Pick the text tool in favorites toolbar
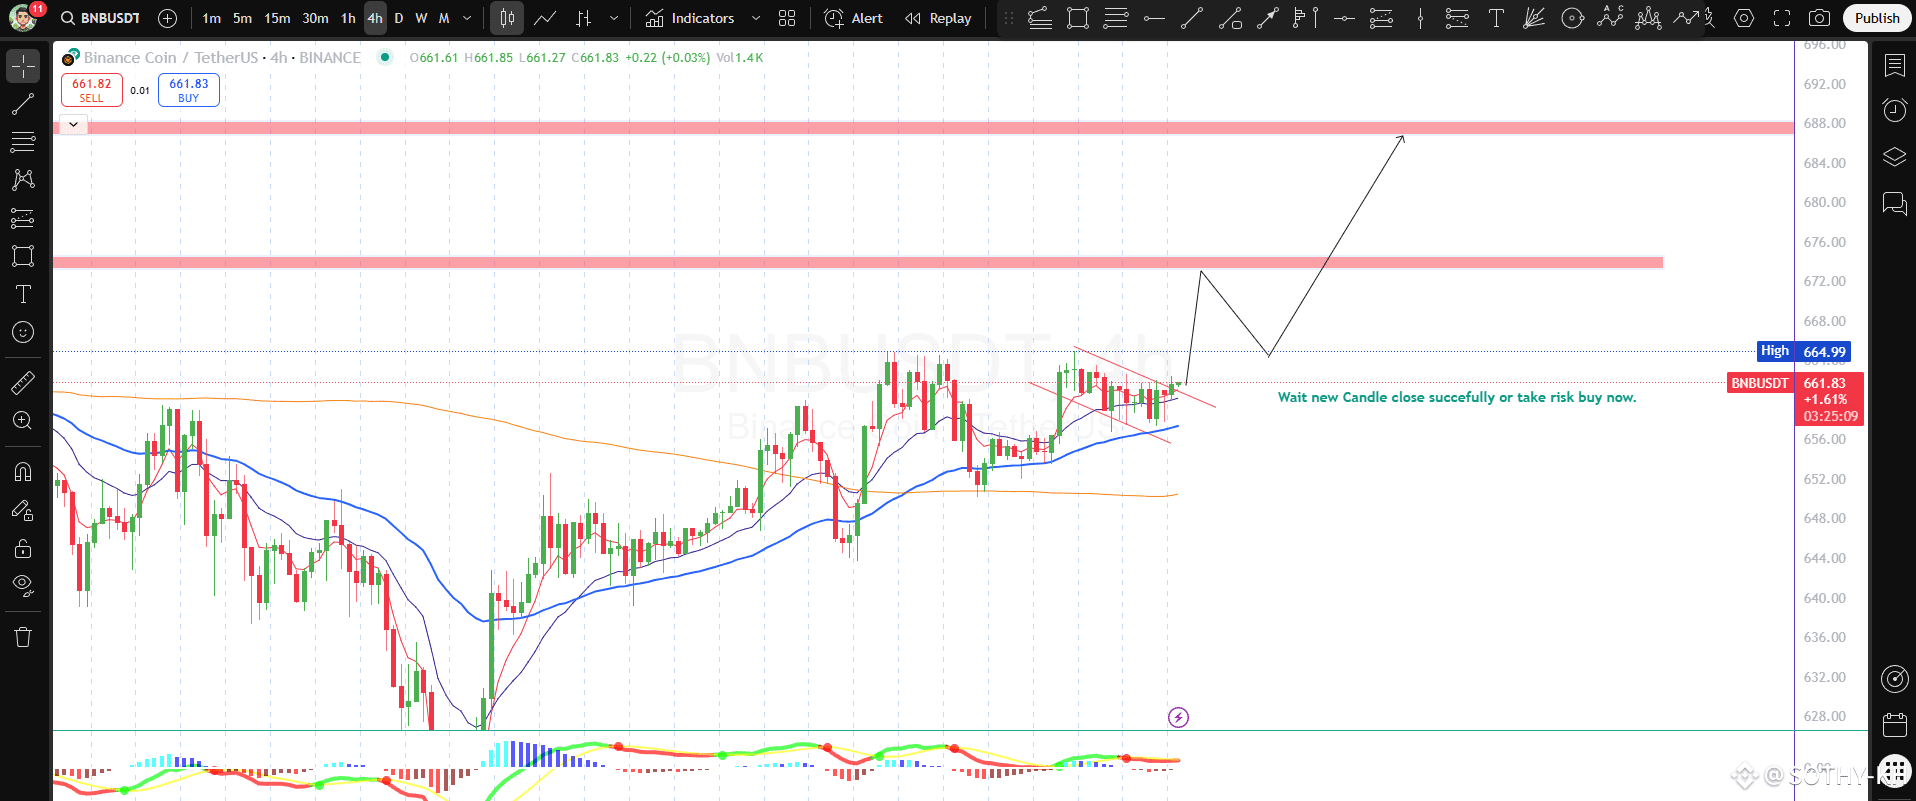 tap(1496, 18)
